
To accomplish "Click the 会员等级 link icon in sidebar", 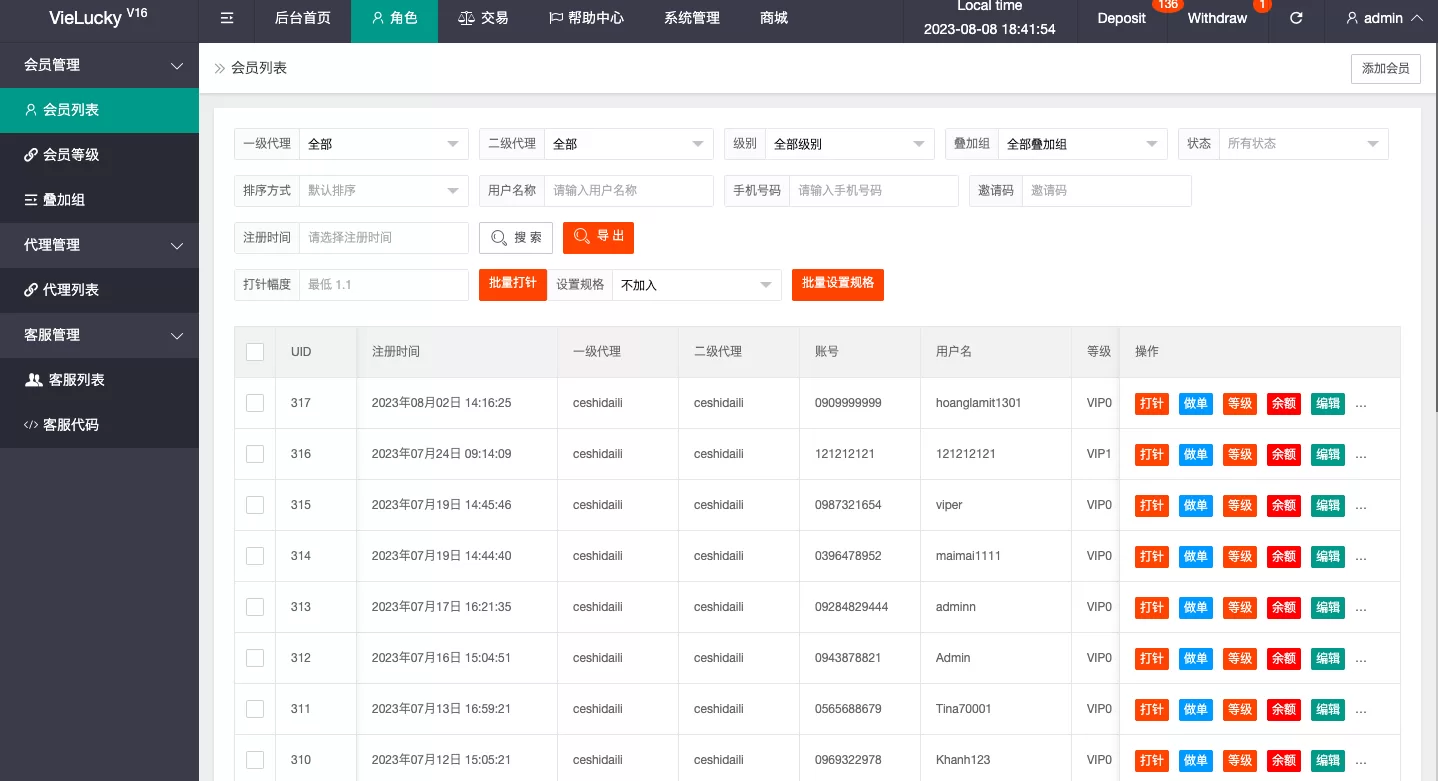I will 31,155.
